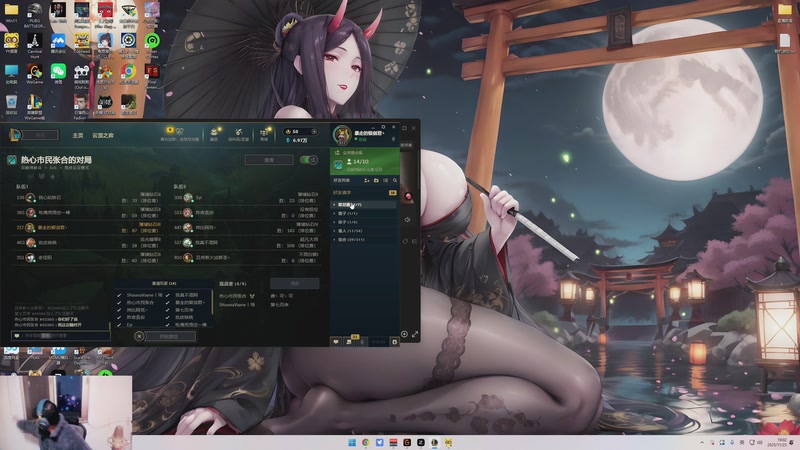Click the League of Legends logo

point(15,135)
